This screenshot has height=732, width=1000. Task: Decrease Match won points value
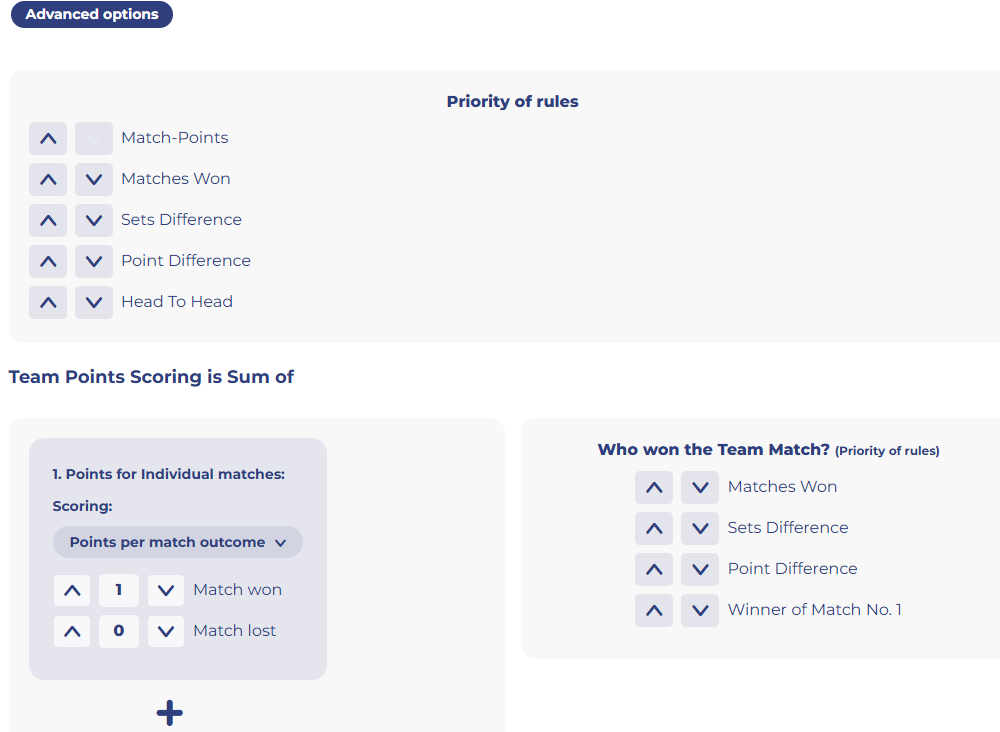166,590
